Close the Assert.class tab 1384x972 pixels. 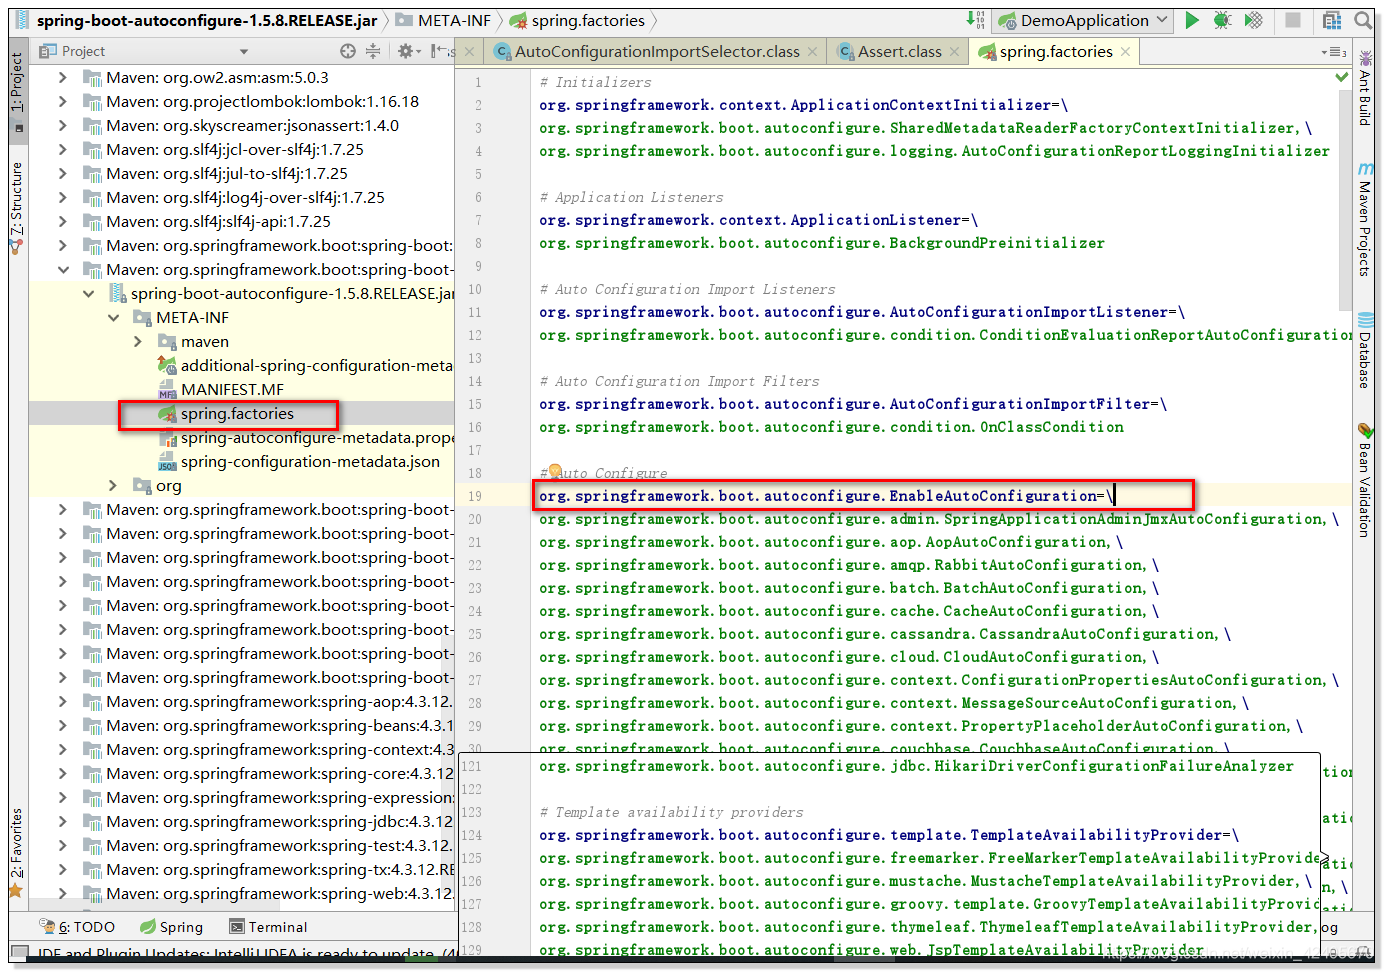click(x=954, y=52)
